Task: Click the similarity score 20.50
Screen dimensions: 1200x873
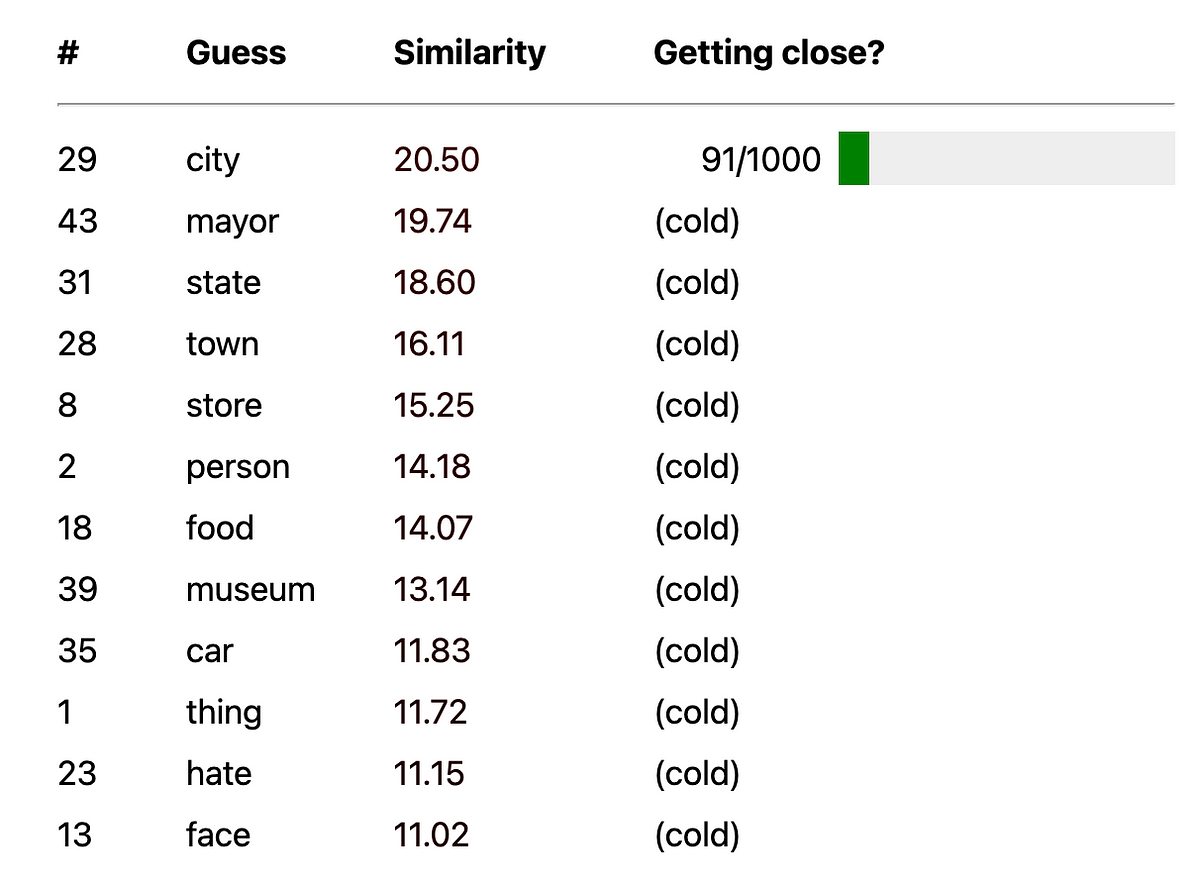Action: point(437,159)
